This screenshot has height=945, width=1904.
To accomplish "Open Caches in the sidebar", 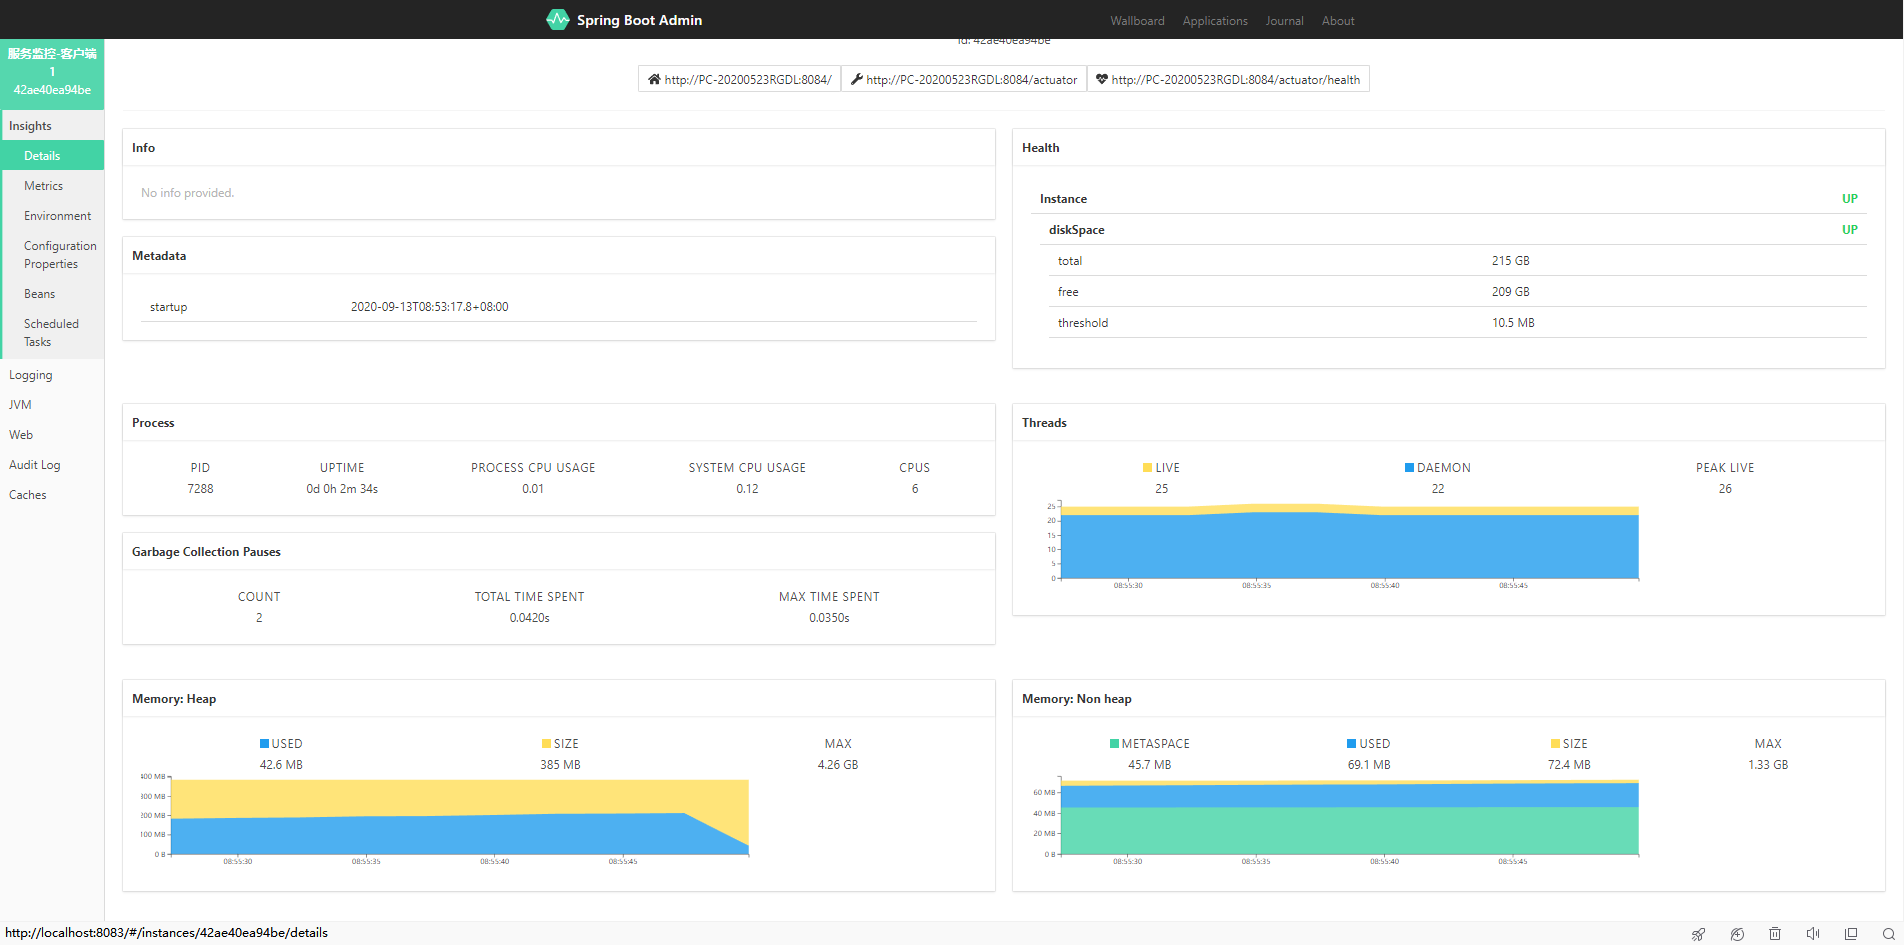I will (x=52, y=495).
